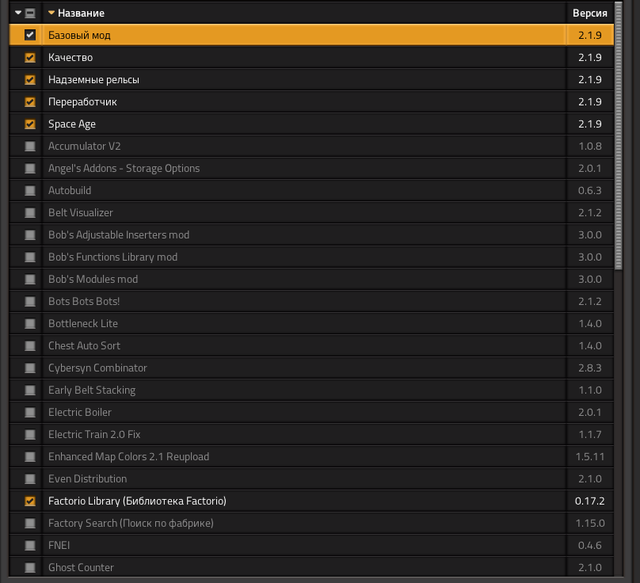Select the Bots Bots Bots! name
Viewport: 640px width, 583px height.
84,301
